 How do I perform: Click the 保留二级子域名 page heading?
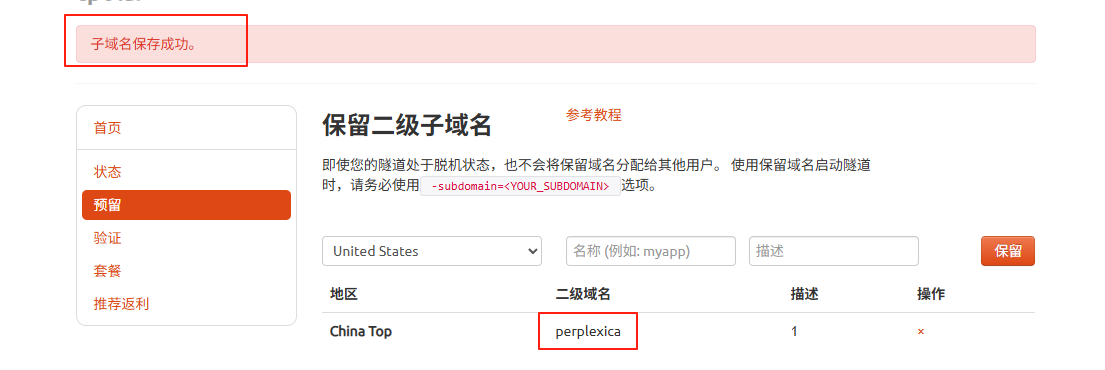tap(407, 125)
